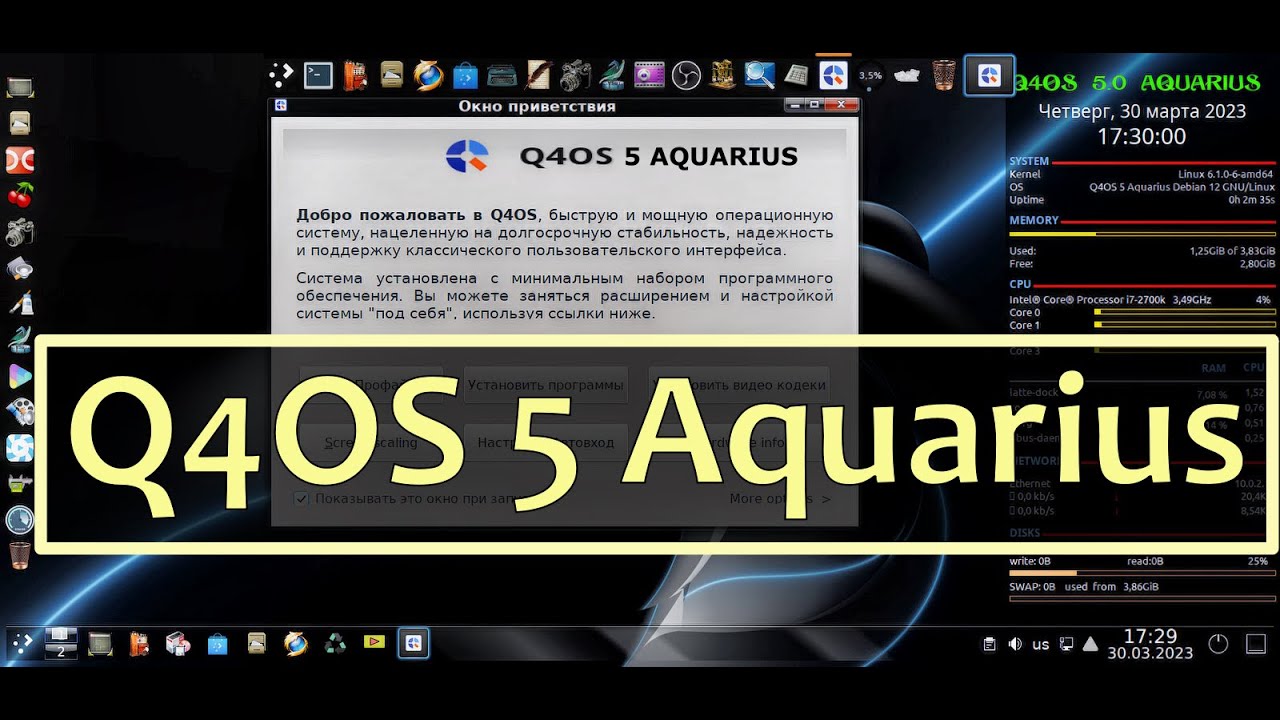Open Discover software store in top dock

(x=465, y=75)
